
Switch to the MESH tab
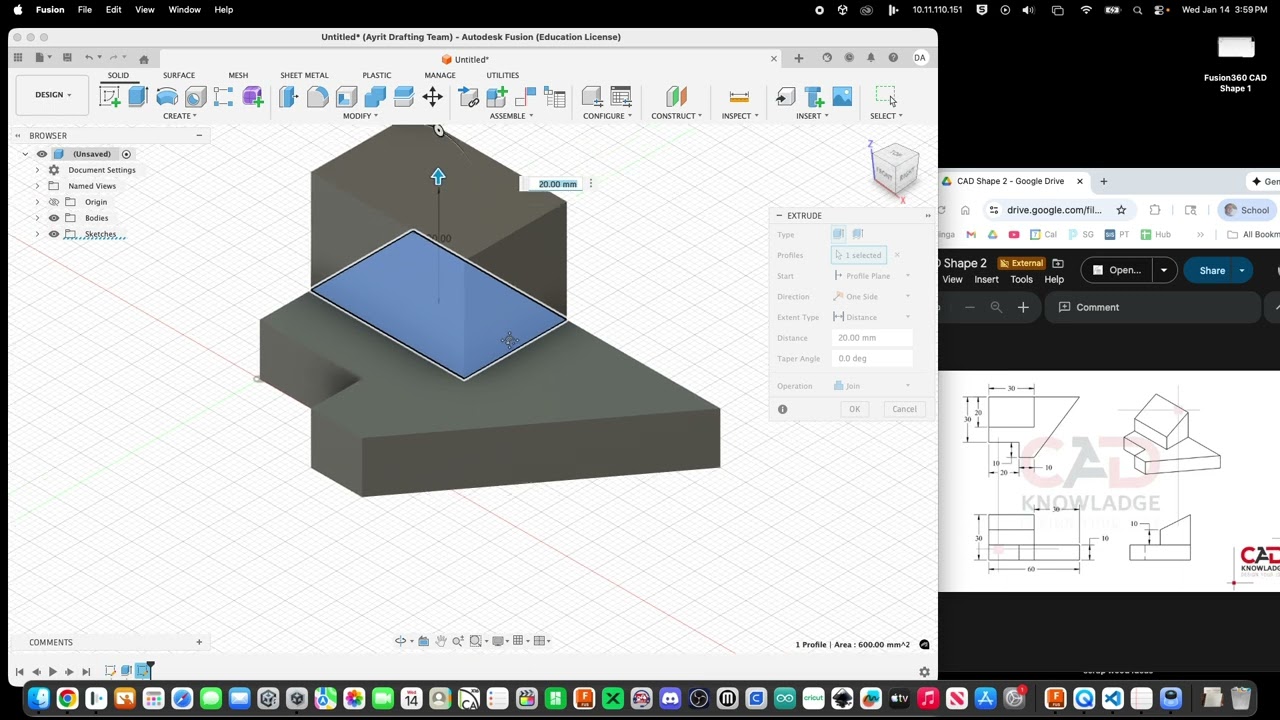point(238,75)
